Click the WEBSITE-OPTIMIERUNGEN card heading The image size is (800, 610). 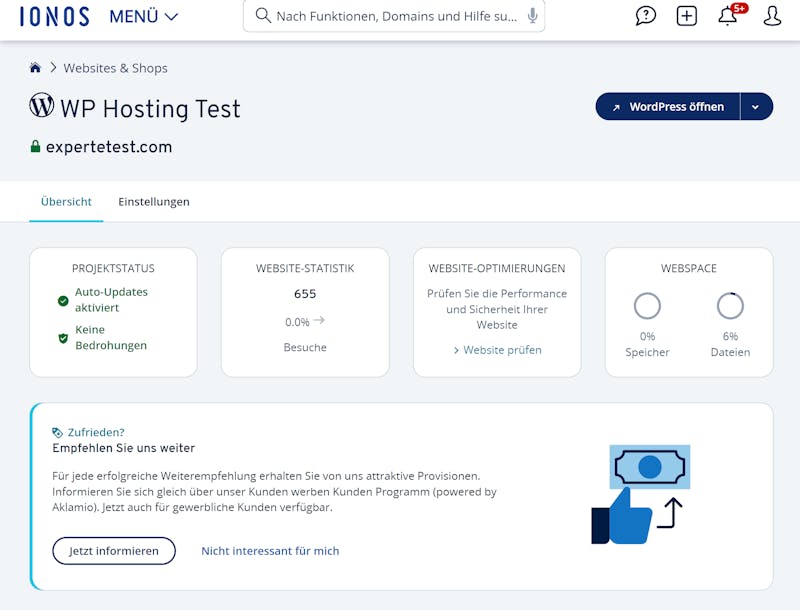tap(497, 268)
